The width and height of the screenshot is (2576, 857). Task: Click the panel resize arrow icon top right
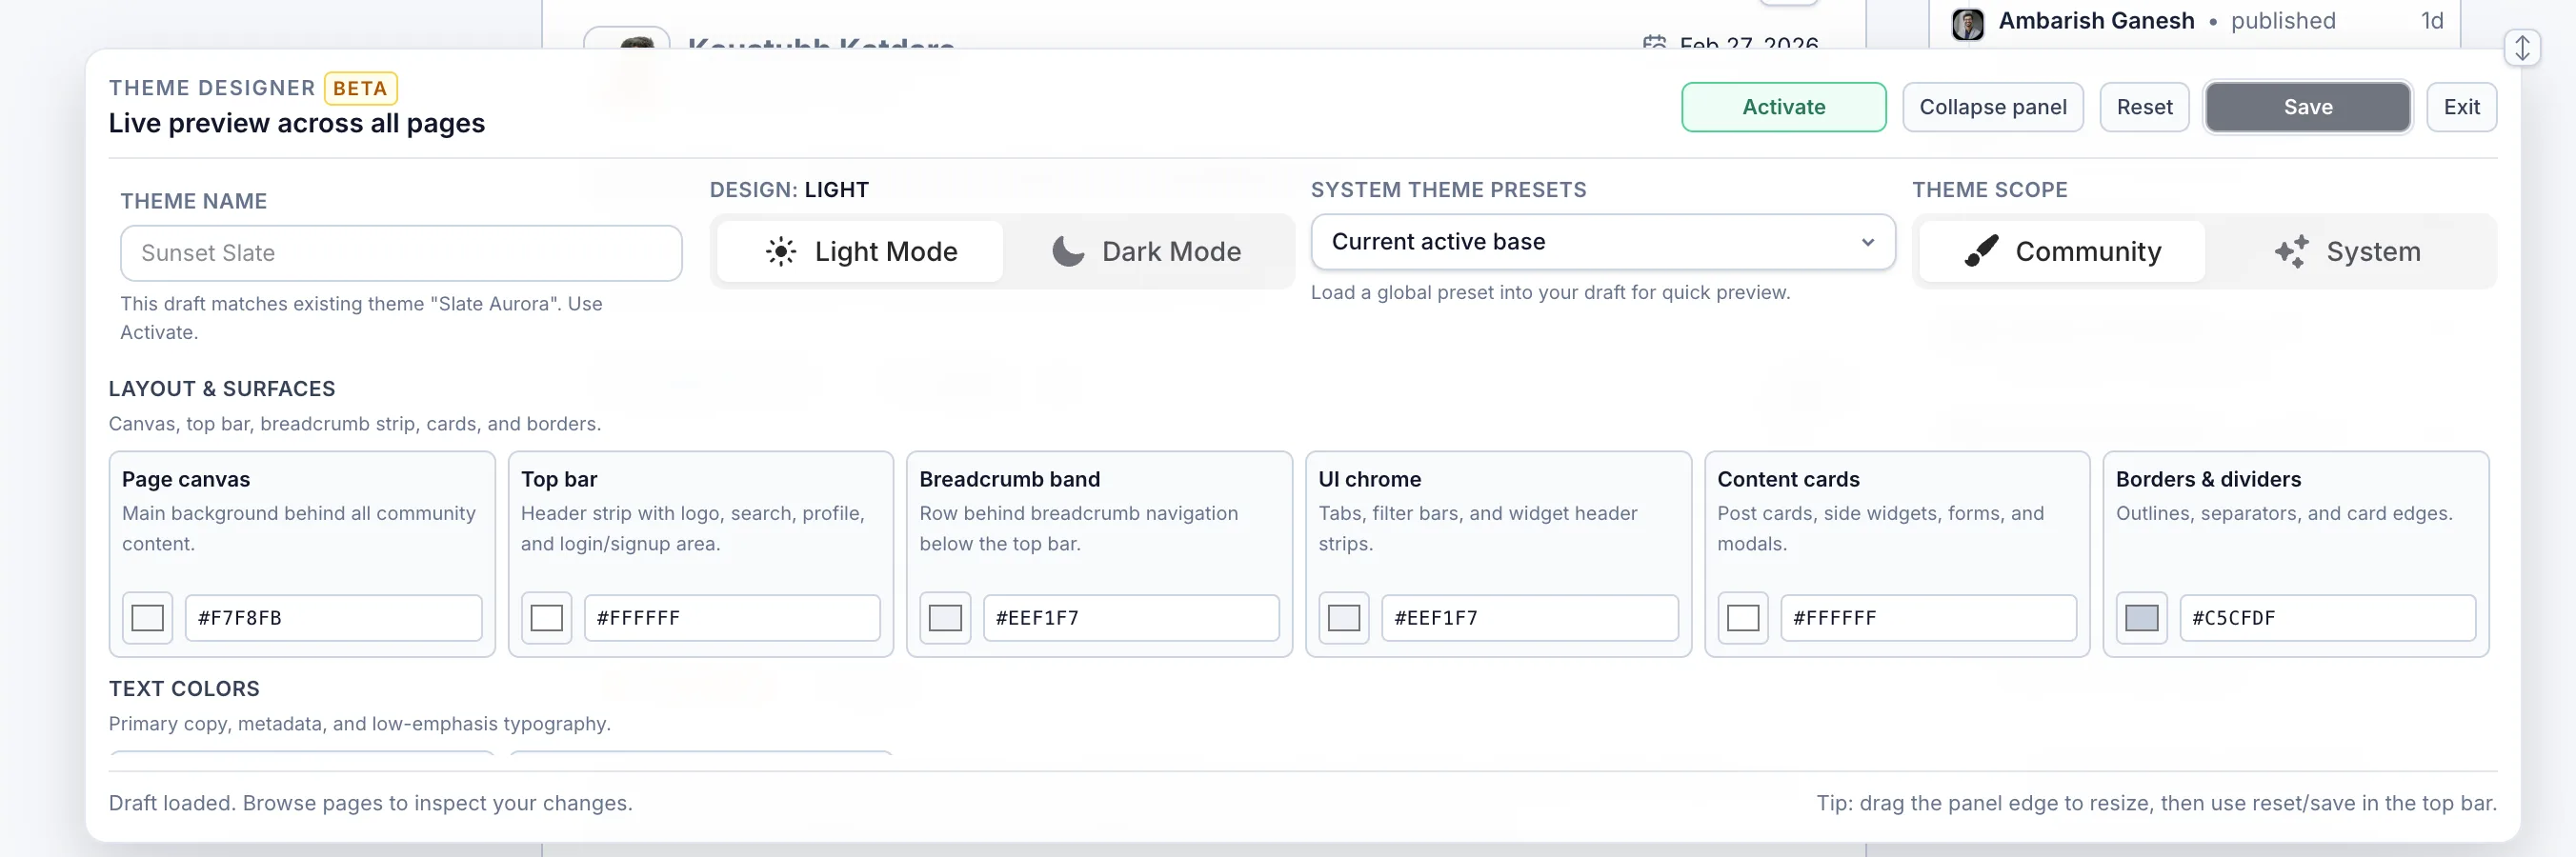pos(2523,47)
